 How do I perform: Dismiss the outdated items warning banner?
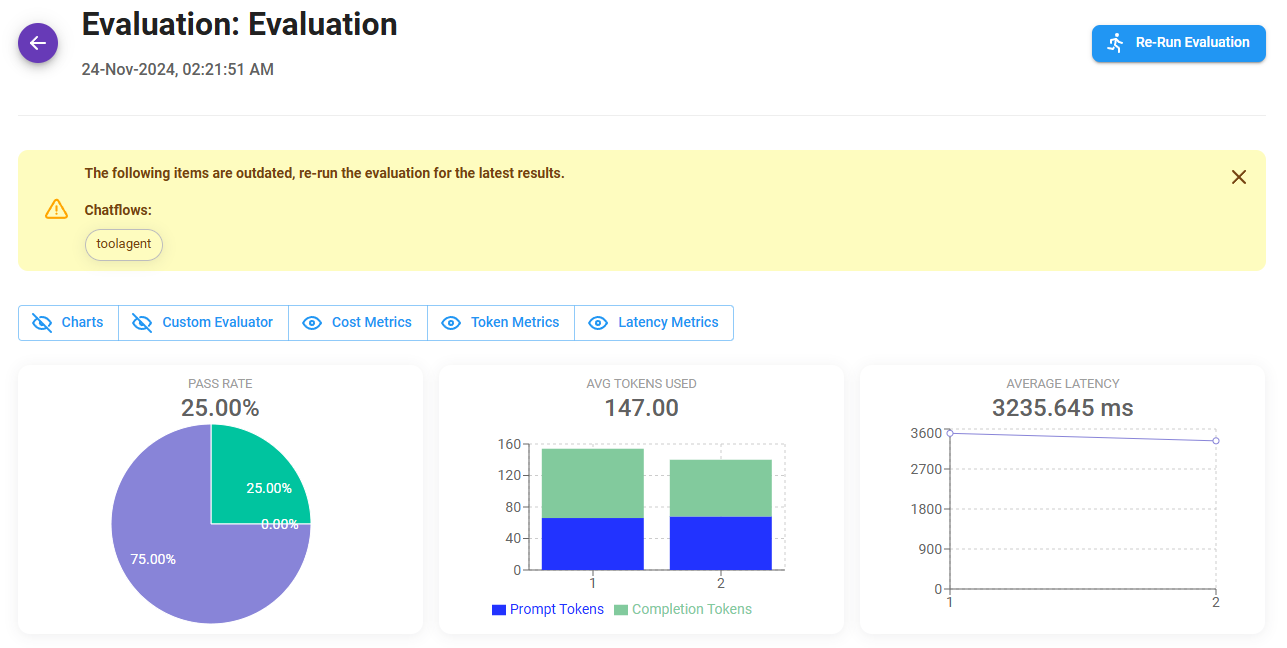pos(1238,177)
